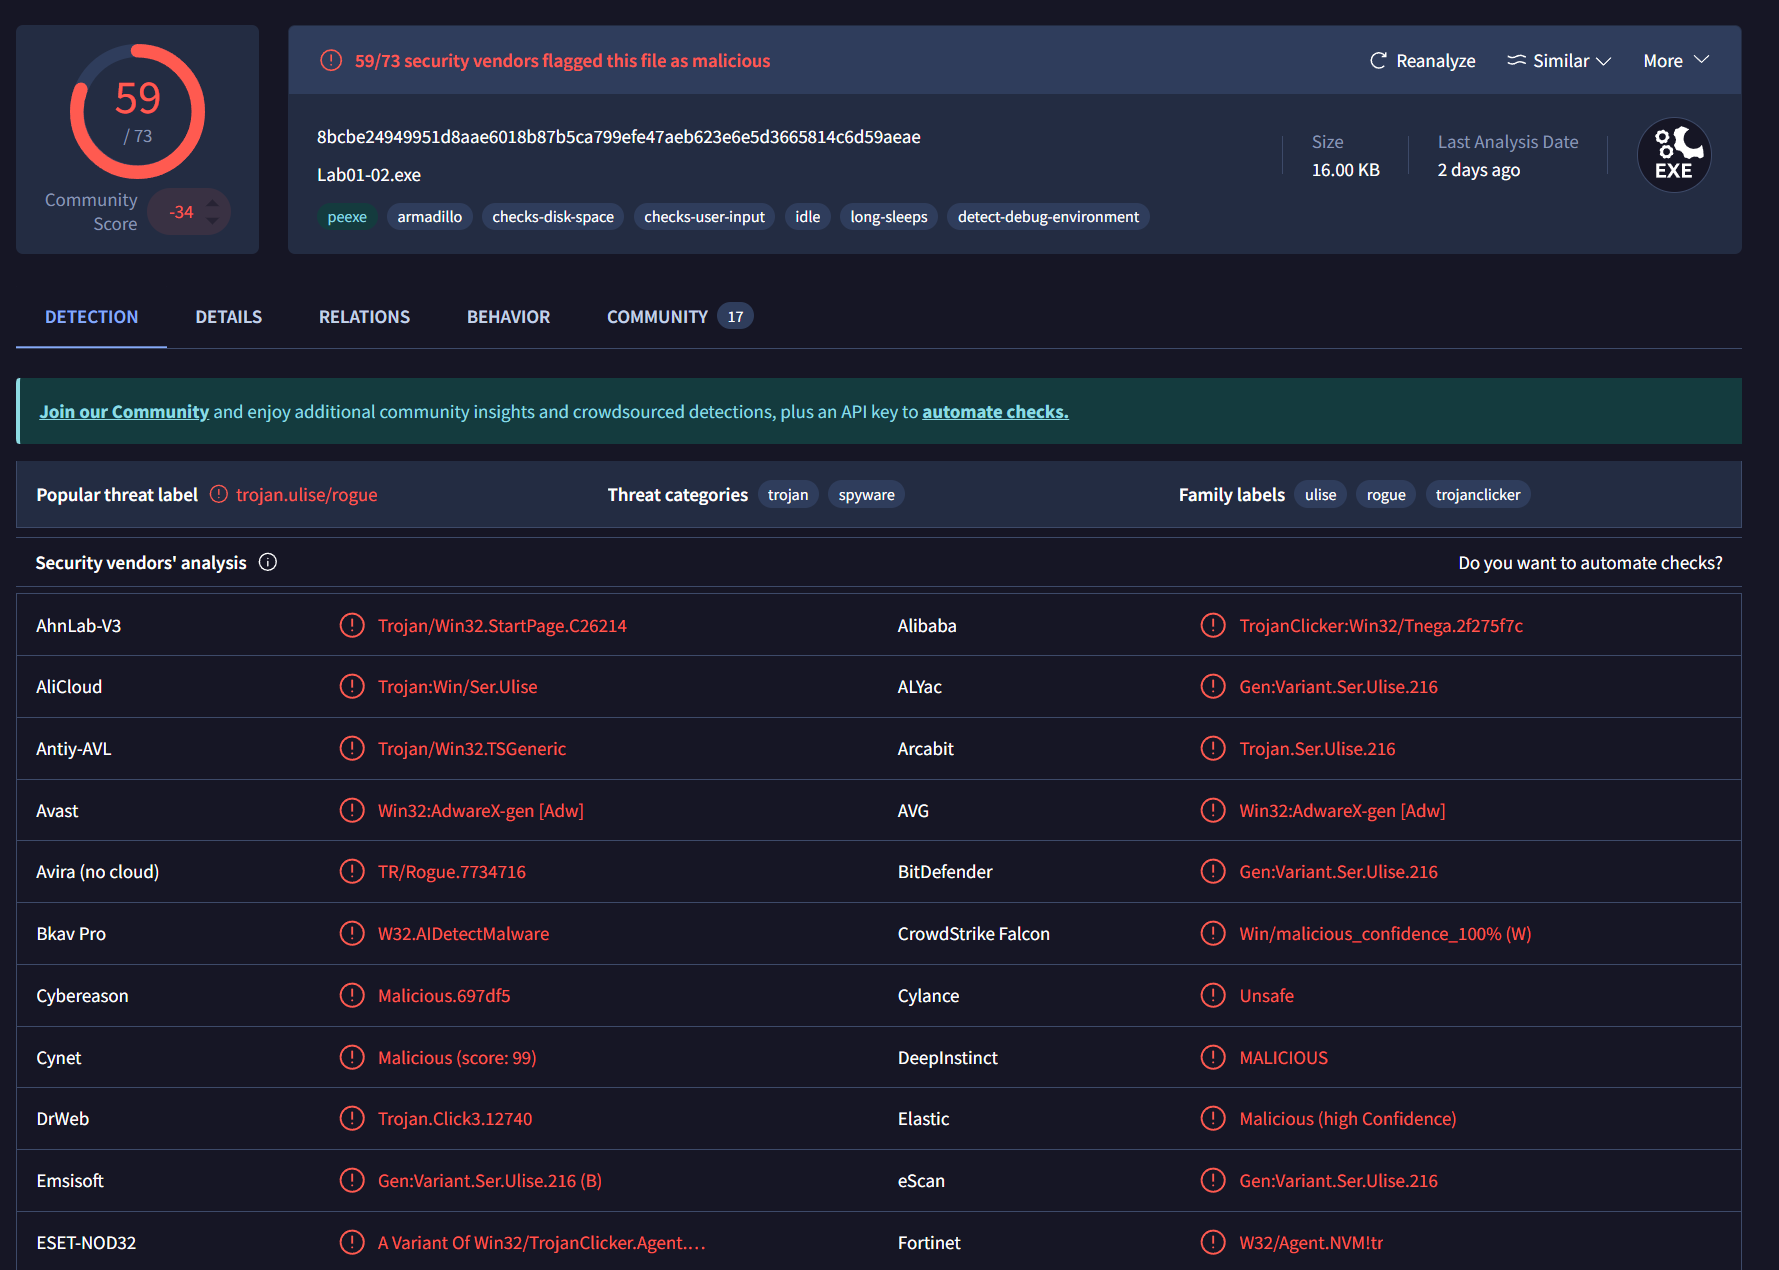Click the alert icon in Avira (no cloud) row

(x=352, y=871)
